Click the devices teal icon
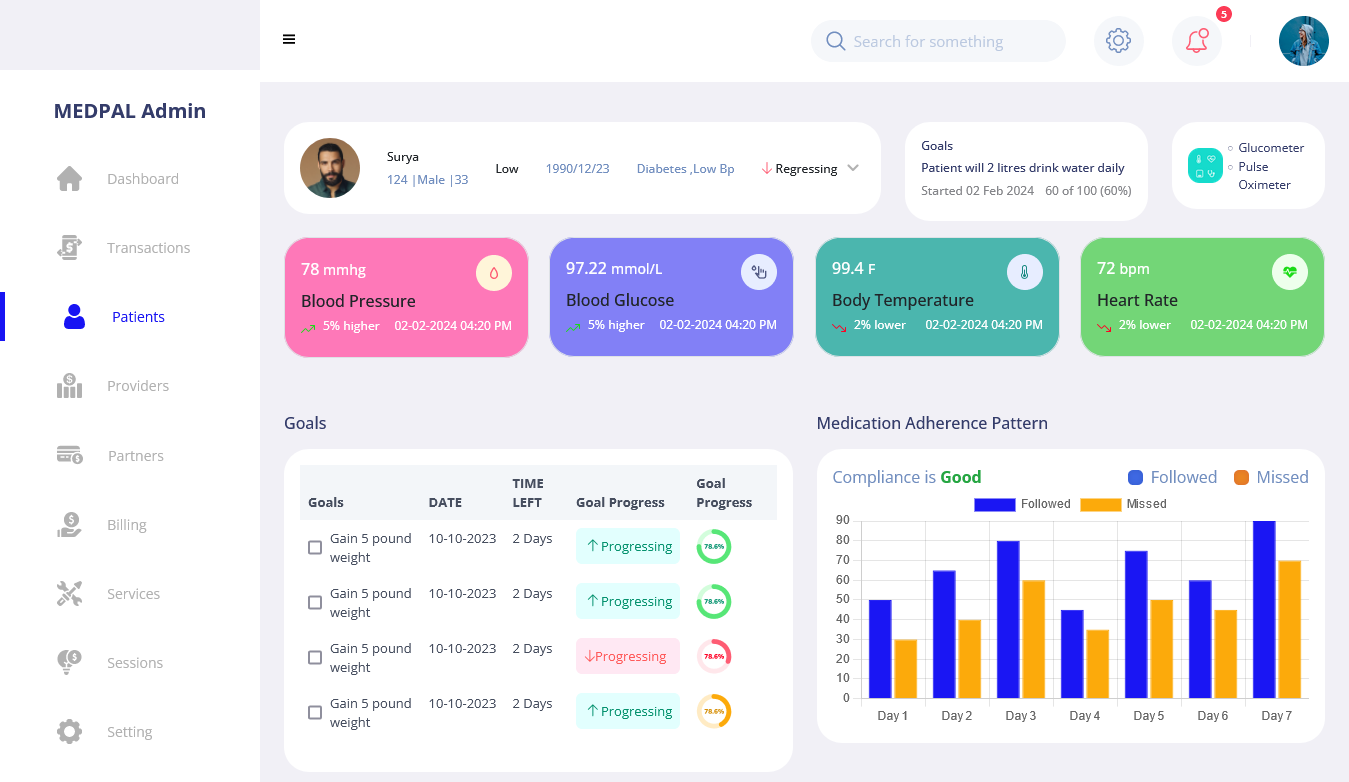 point(1205,166)
